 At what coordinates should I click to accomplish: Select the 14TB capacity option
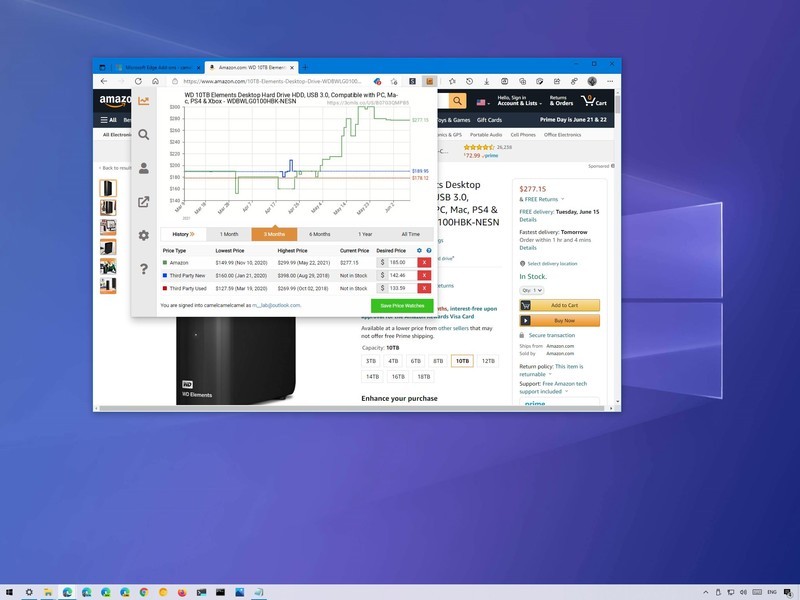tap(372, 377)
